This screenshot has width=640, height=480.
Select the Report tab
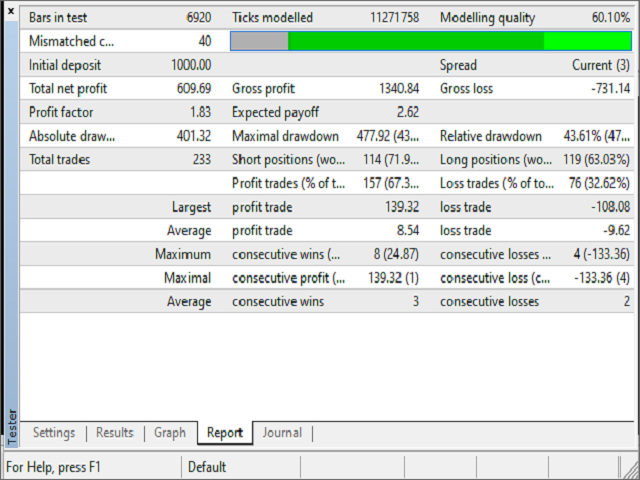click(225, 433)
